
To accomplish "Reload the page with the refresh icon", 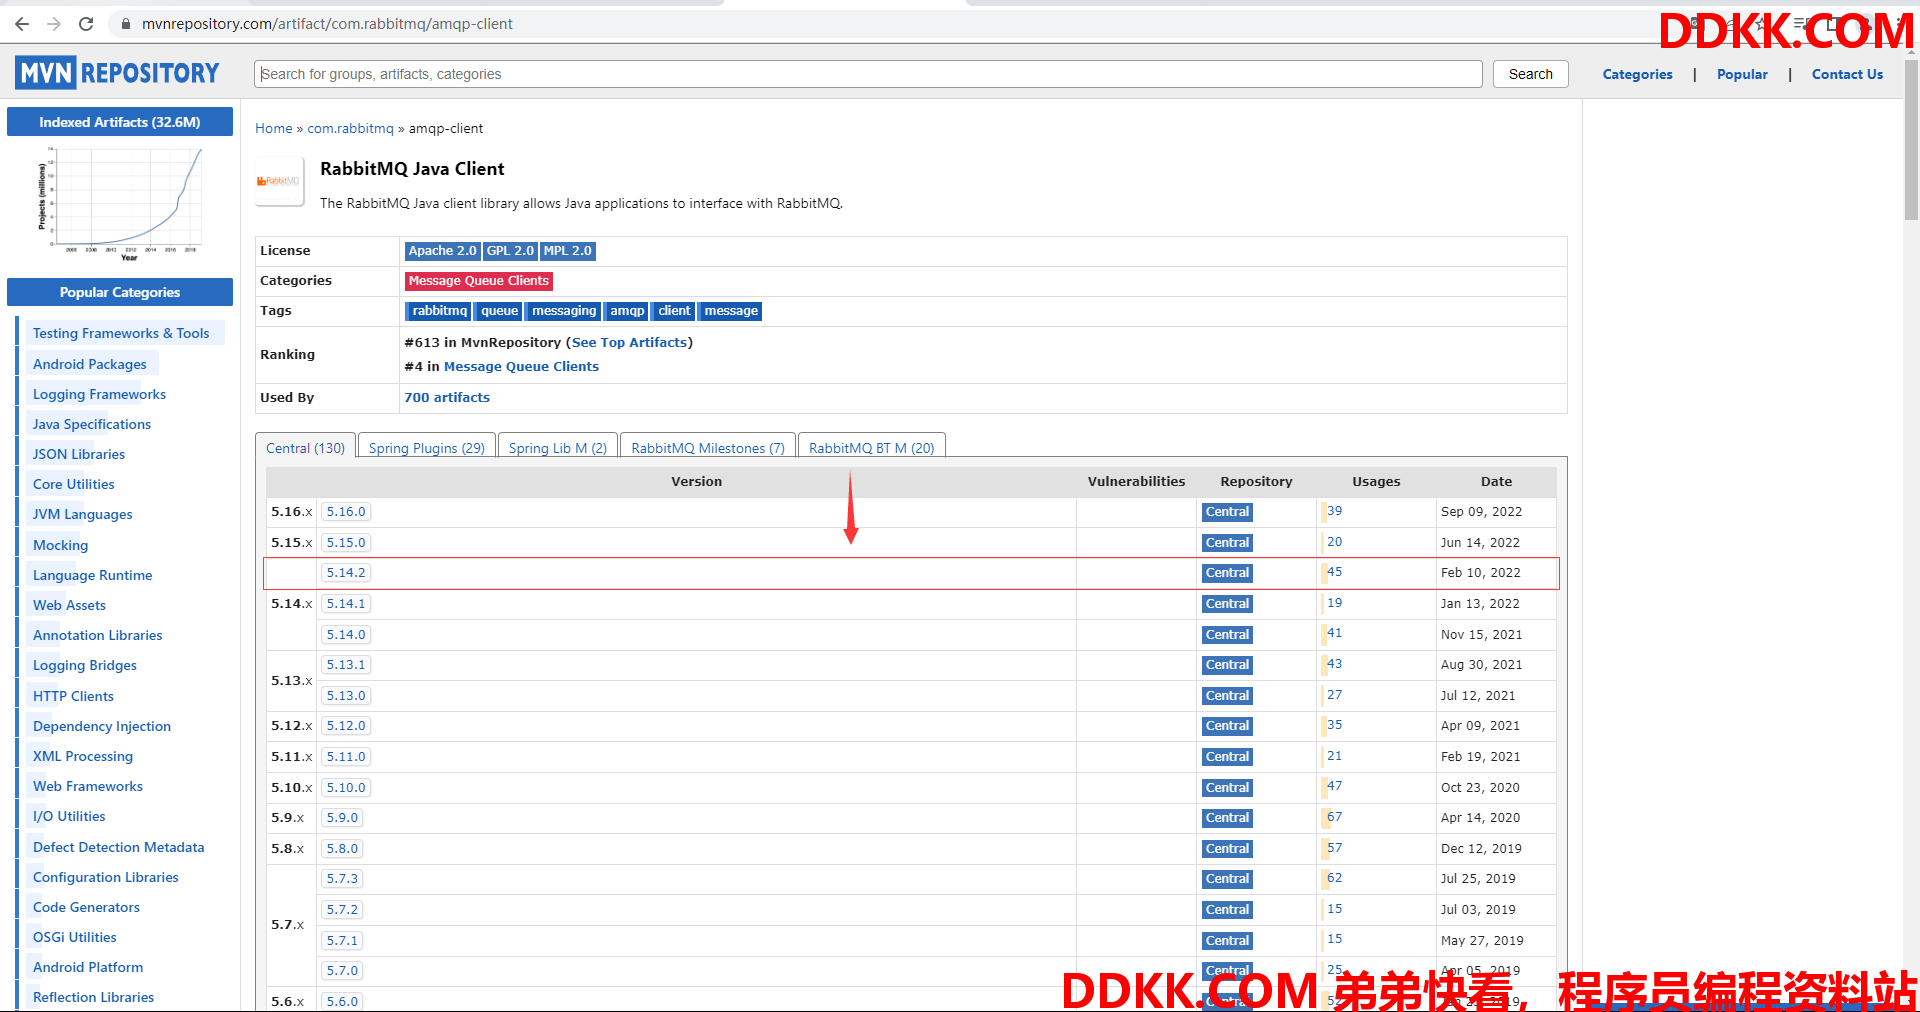I will click(x=86, y=24).
